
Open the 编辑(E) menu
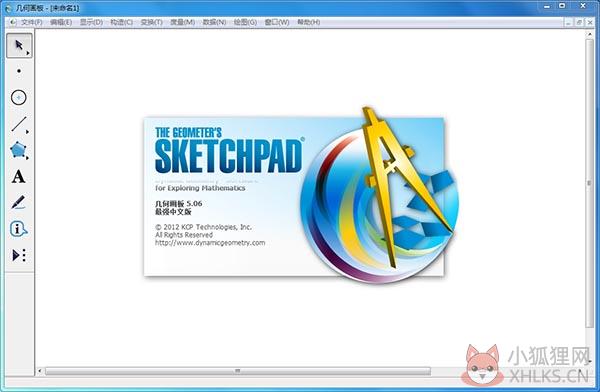(x=61, y=22)
